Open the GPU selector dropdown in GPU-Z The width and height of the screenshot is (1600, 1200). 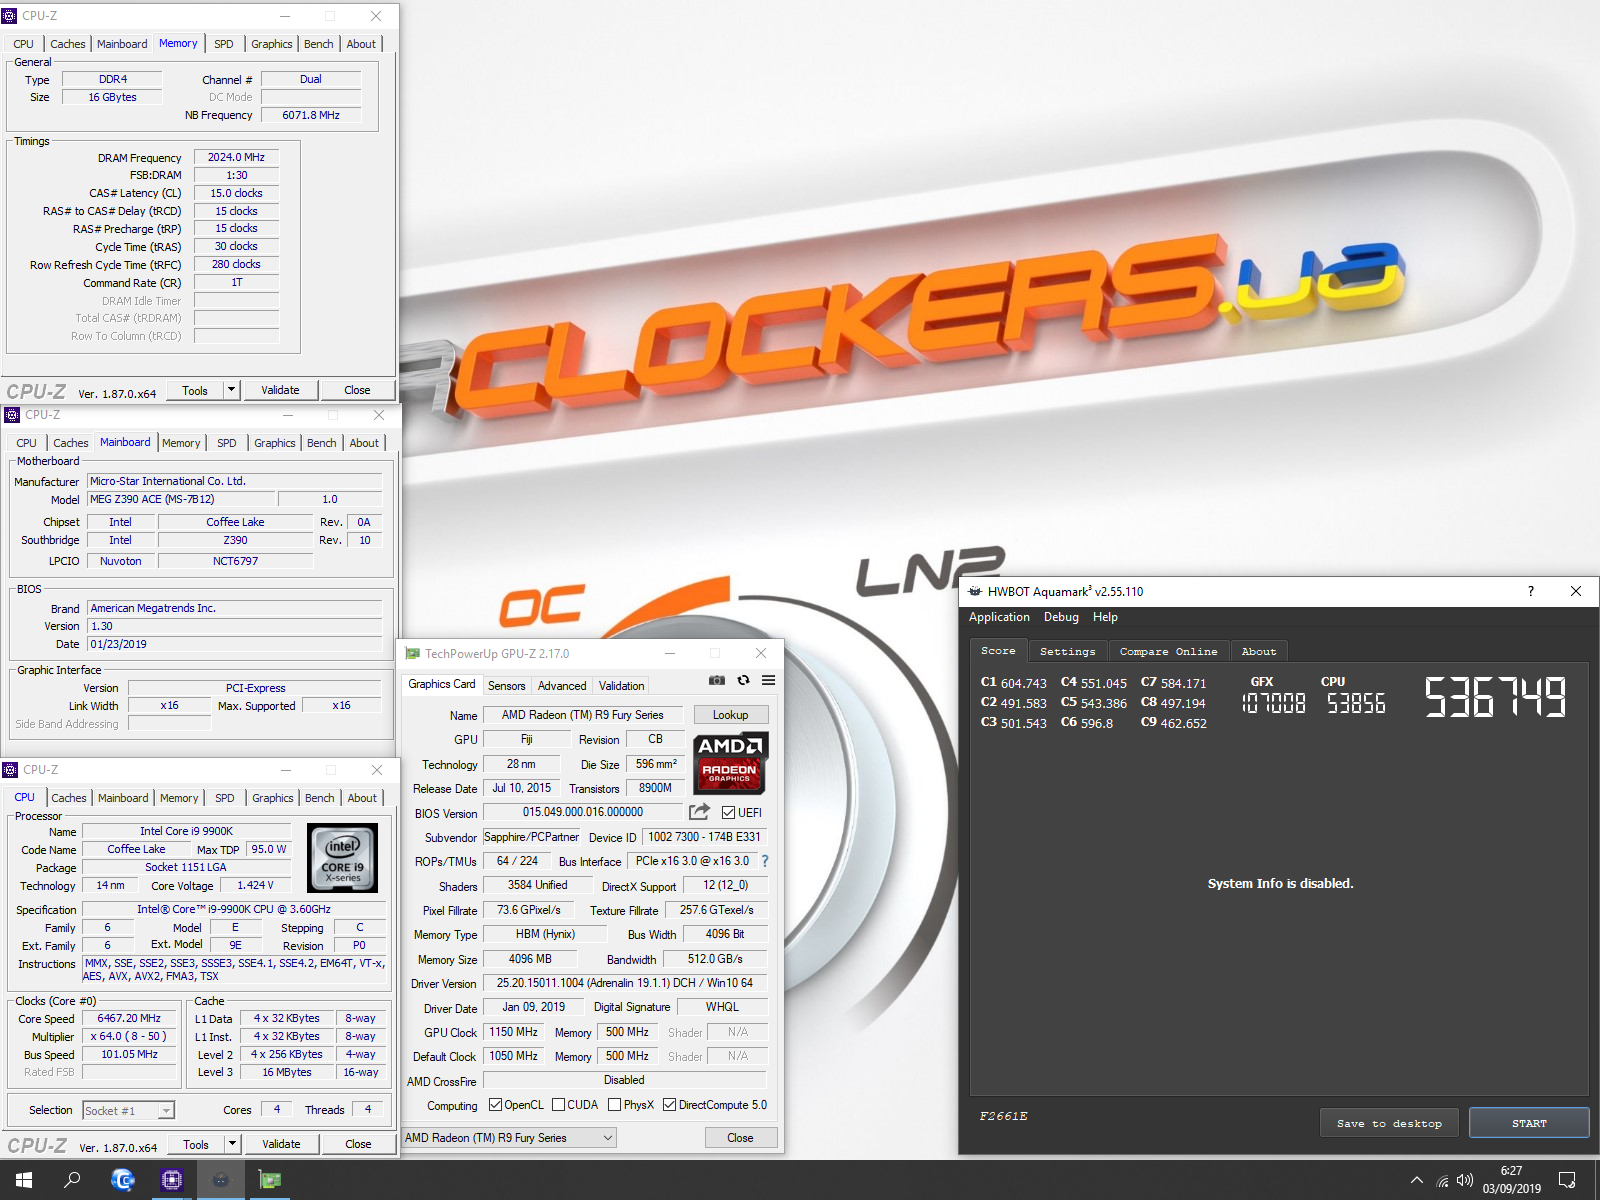510,1138
